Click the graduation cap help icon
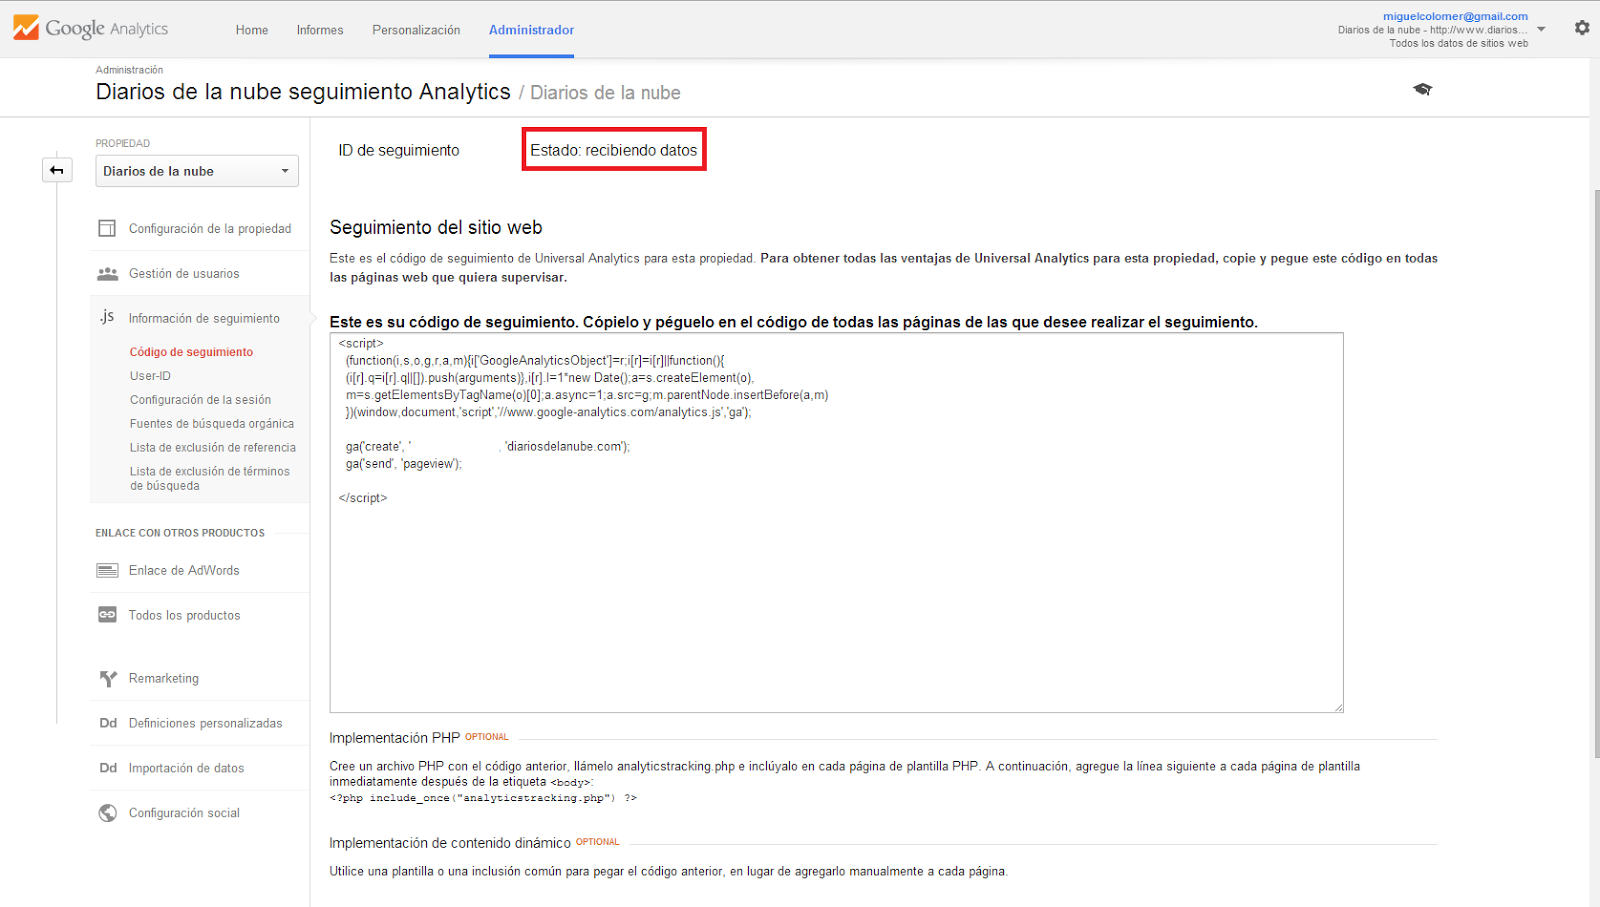The height and width of the screenshot is (907, 1600). click(x=1422, y=89)
